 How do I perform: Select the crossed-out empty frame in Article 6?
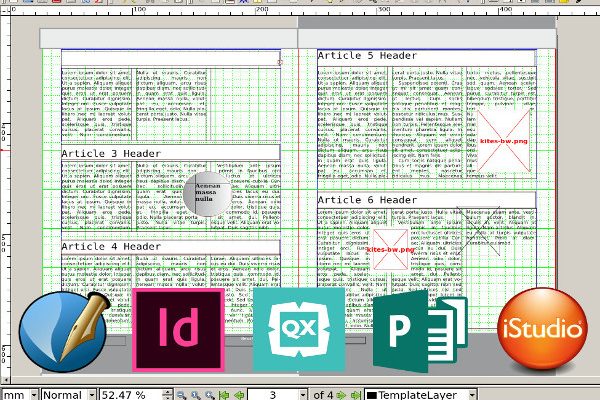click(x=478, y=232)
